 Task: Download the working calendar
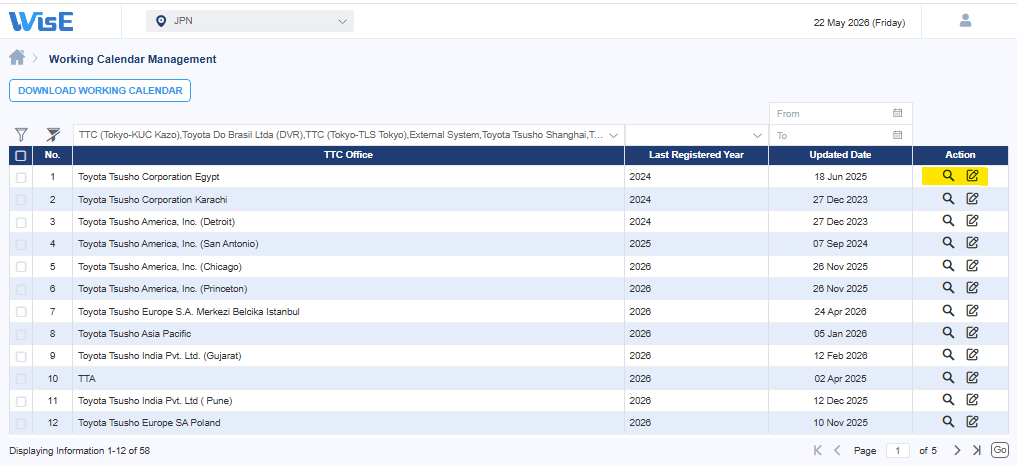pyautogui.click(x=100, y=91)
